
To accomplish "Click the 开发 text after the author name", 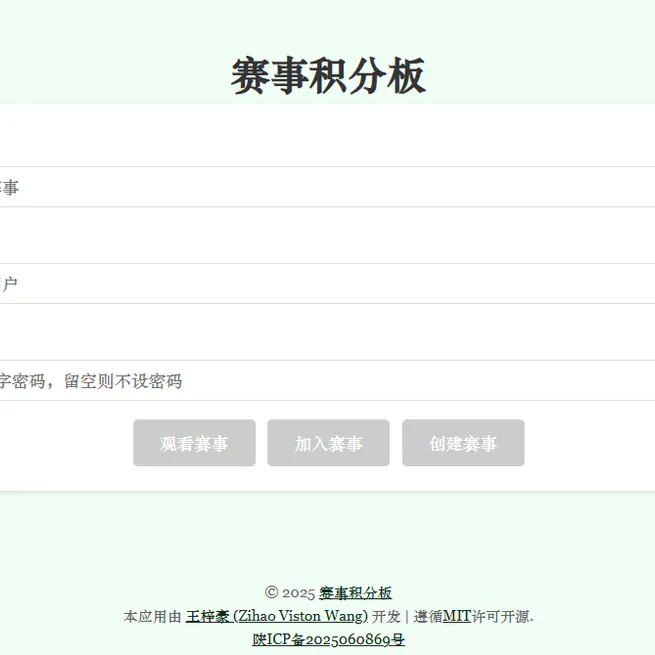I will pyautogui.click(x=385, y=616).
